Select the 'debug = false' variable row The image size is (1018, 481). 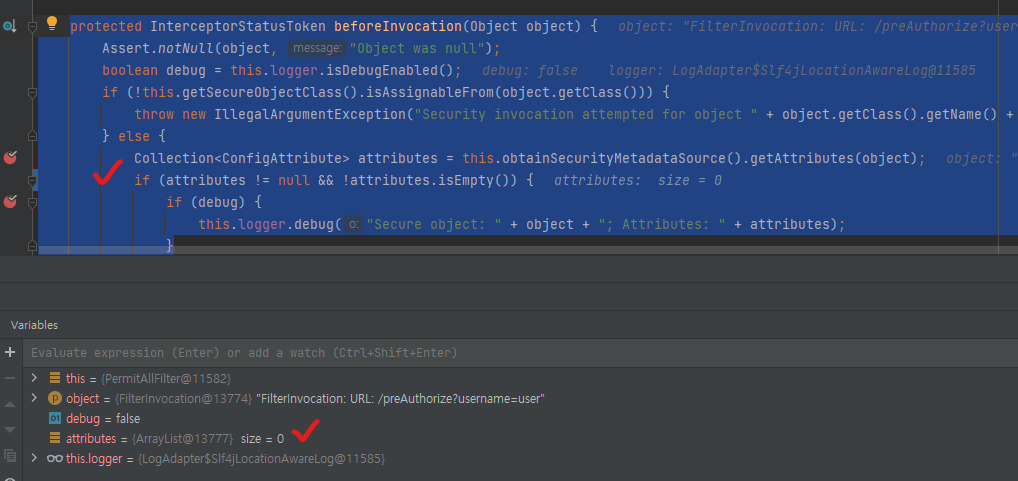click(x=521, y=419)
